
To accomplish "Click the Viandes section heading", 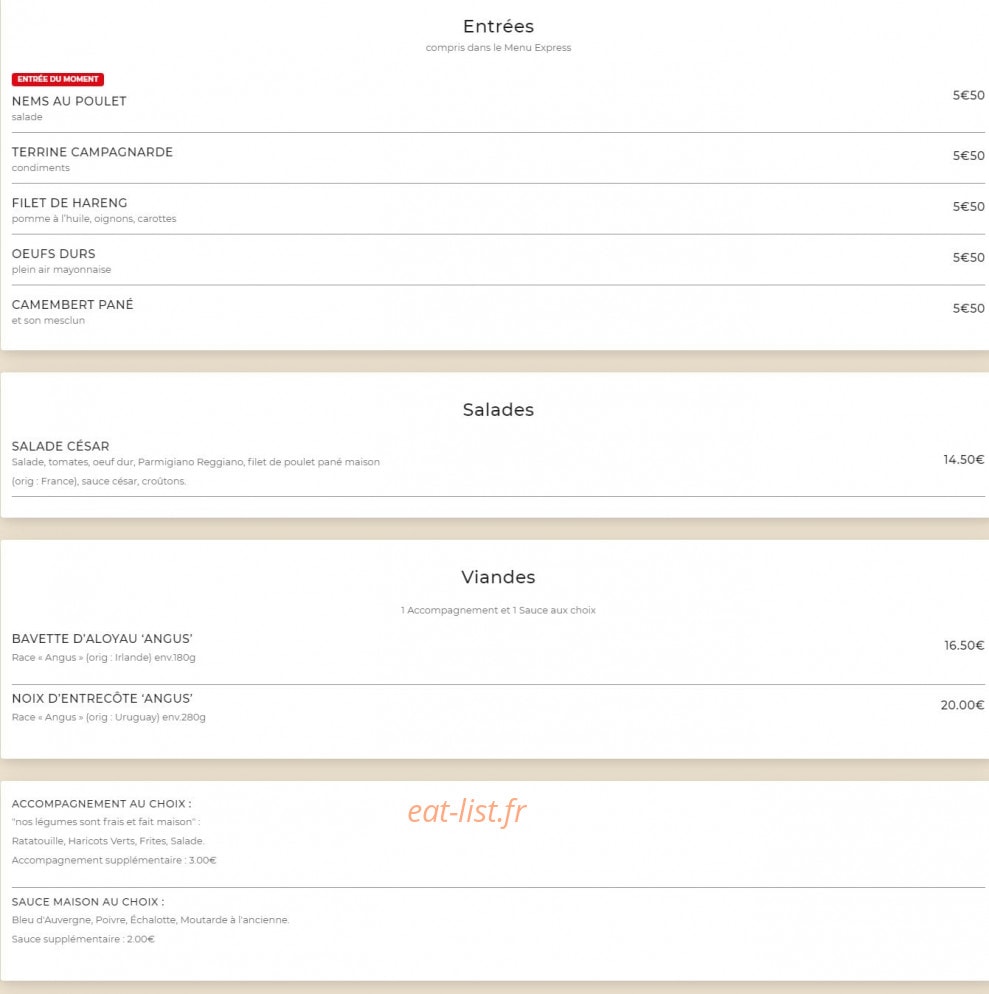I will point(498,577).
